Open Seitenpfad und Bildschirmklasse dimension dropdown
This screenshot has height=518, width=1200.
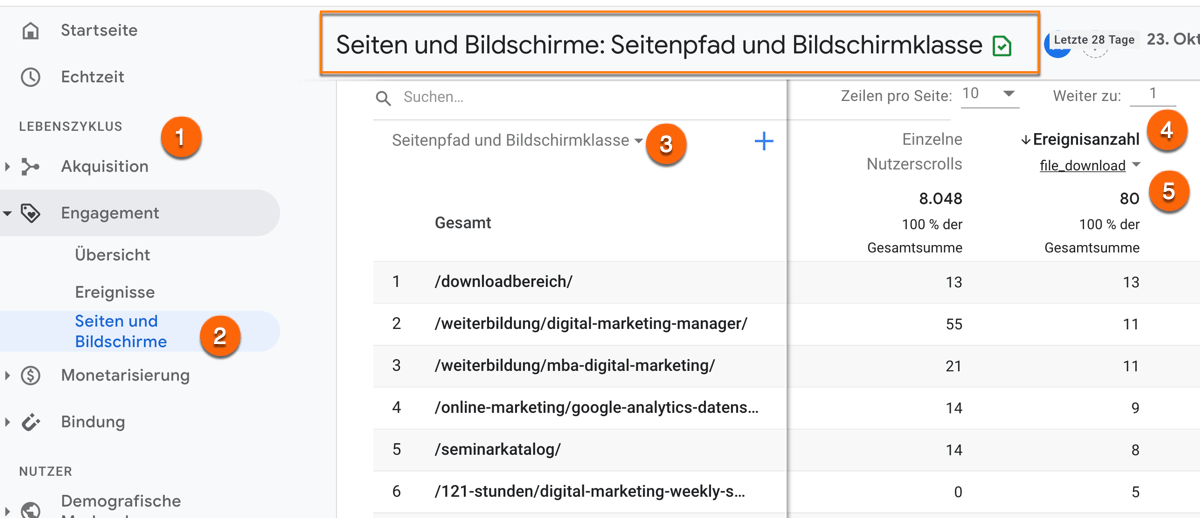pos(518,141)
